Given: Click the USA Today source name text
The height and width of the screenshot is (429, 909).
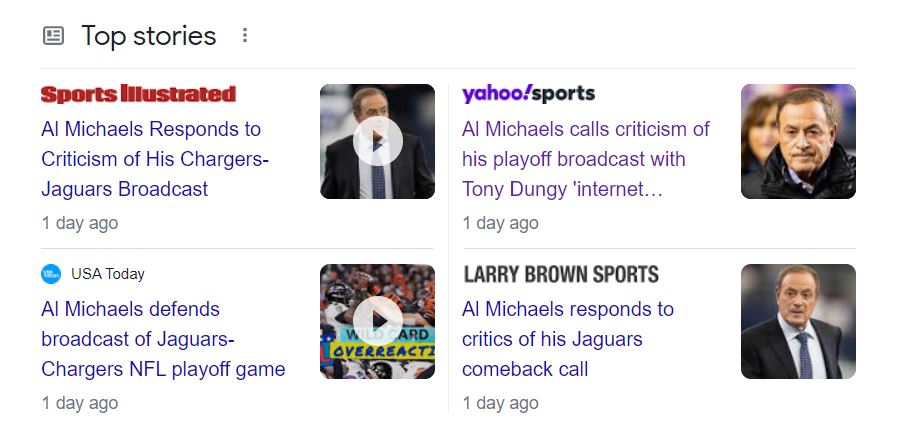Looking at the screenshot, I should point(108,274).
